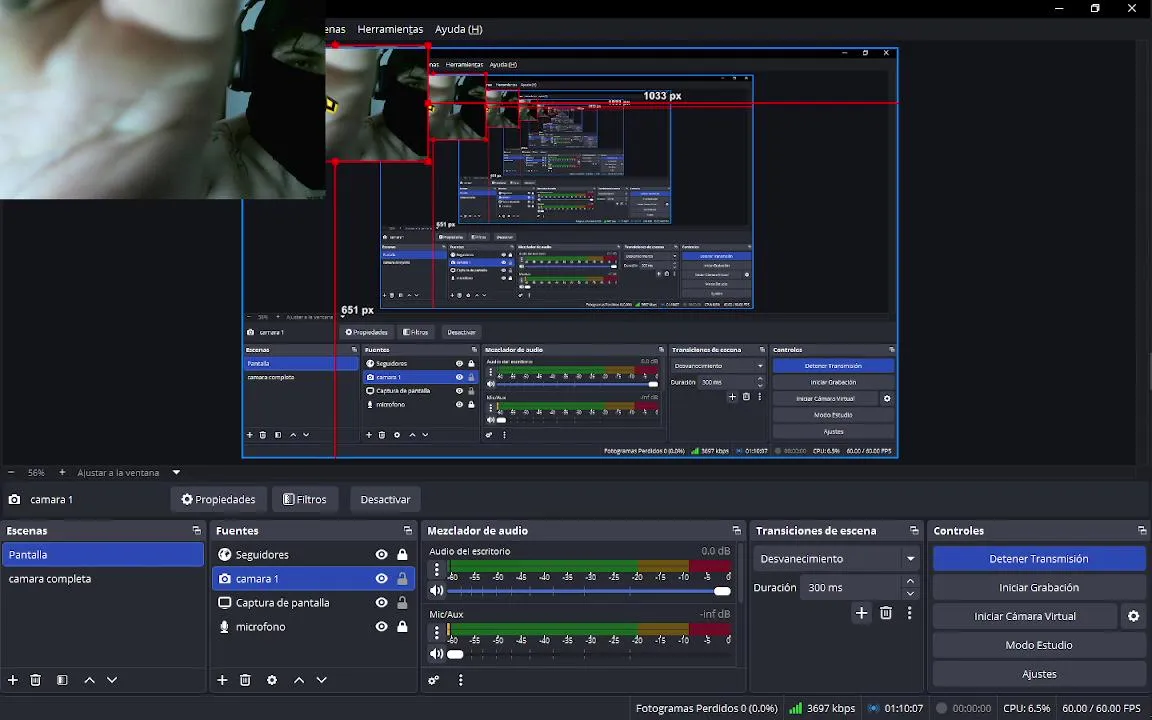Pop out the Escenas dock panel
The height and width of the screenshot is (720, 1152).
(x=196, y=530)
